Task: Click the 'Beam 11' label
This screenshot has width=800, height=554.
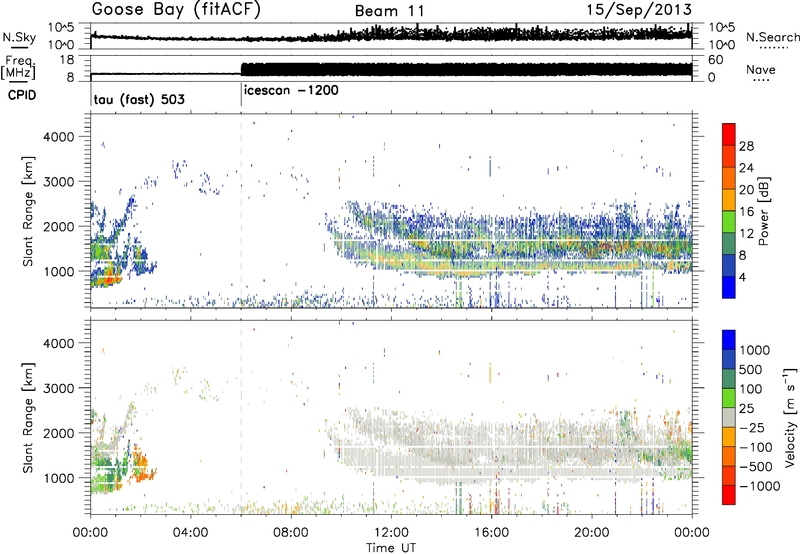Action: (389, 11)
